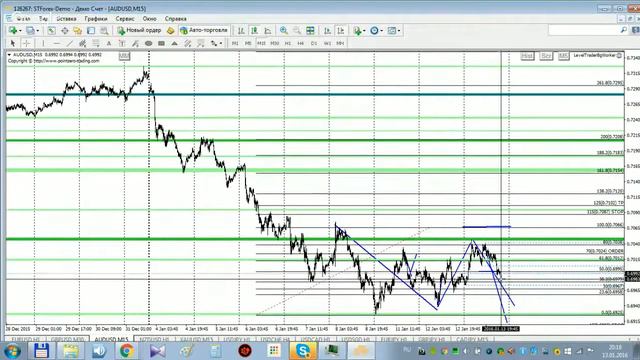
Task: Open the Data Window icon
Action: coord(64,31)
